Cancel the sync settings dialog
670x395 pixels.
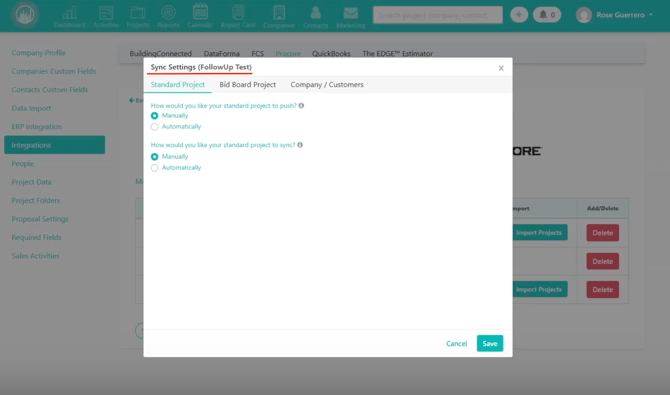tap(456, 344)
